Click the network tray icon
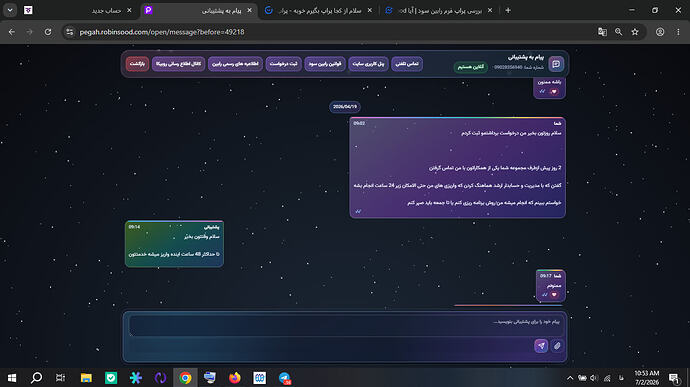This screenshot has width=690, height=387. [x=607, y=378]
